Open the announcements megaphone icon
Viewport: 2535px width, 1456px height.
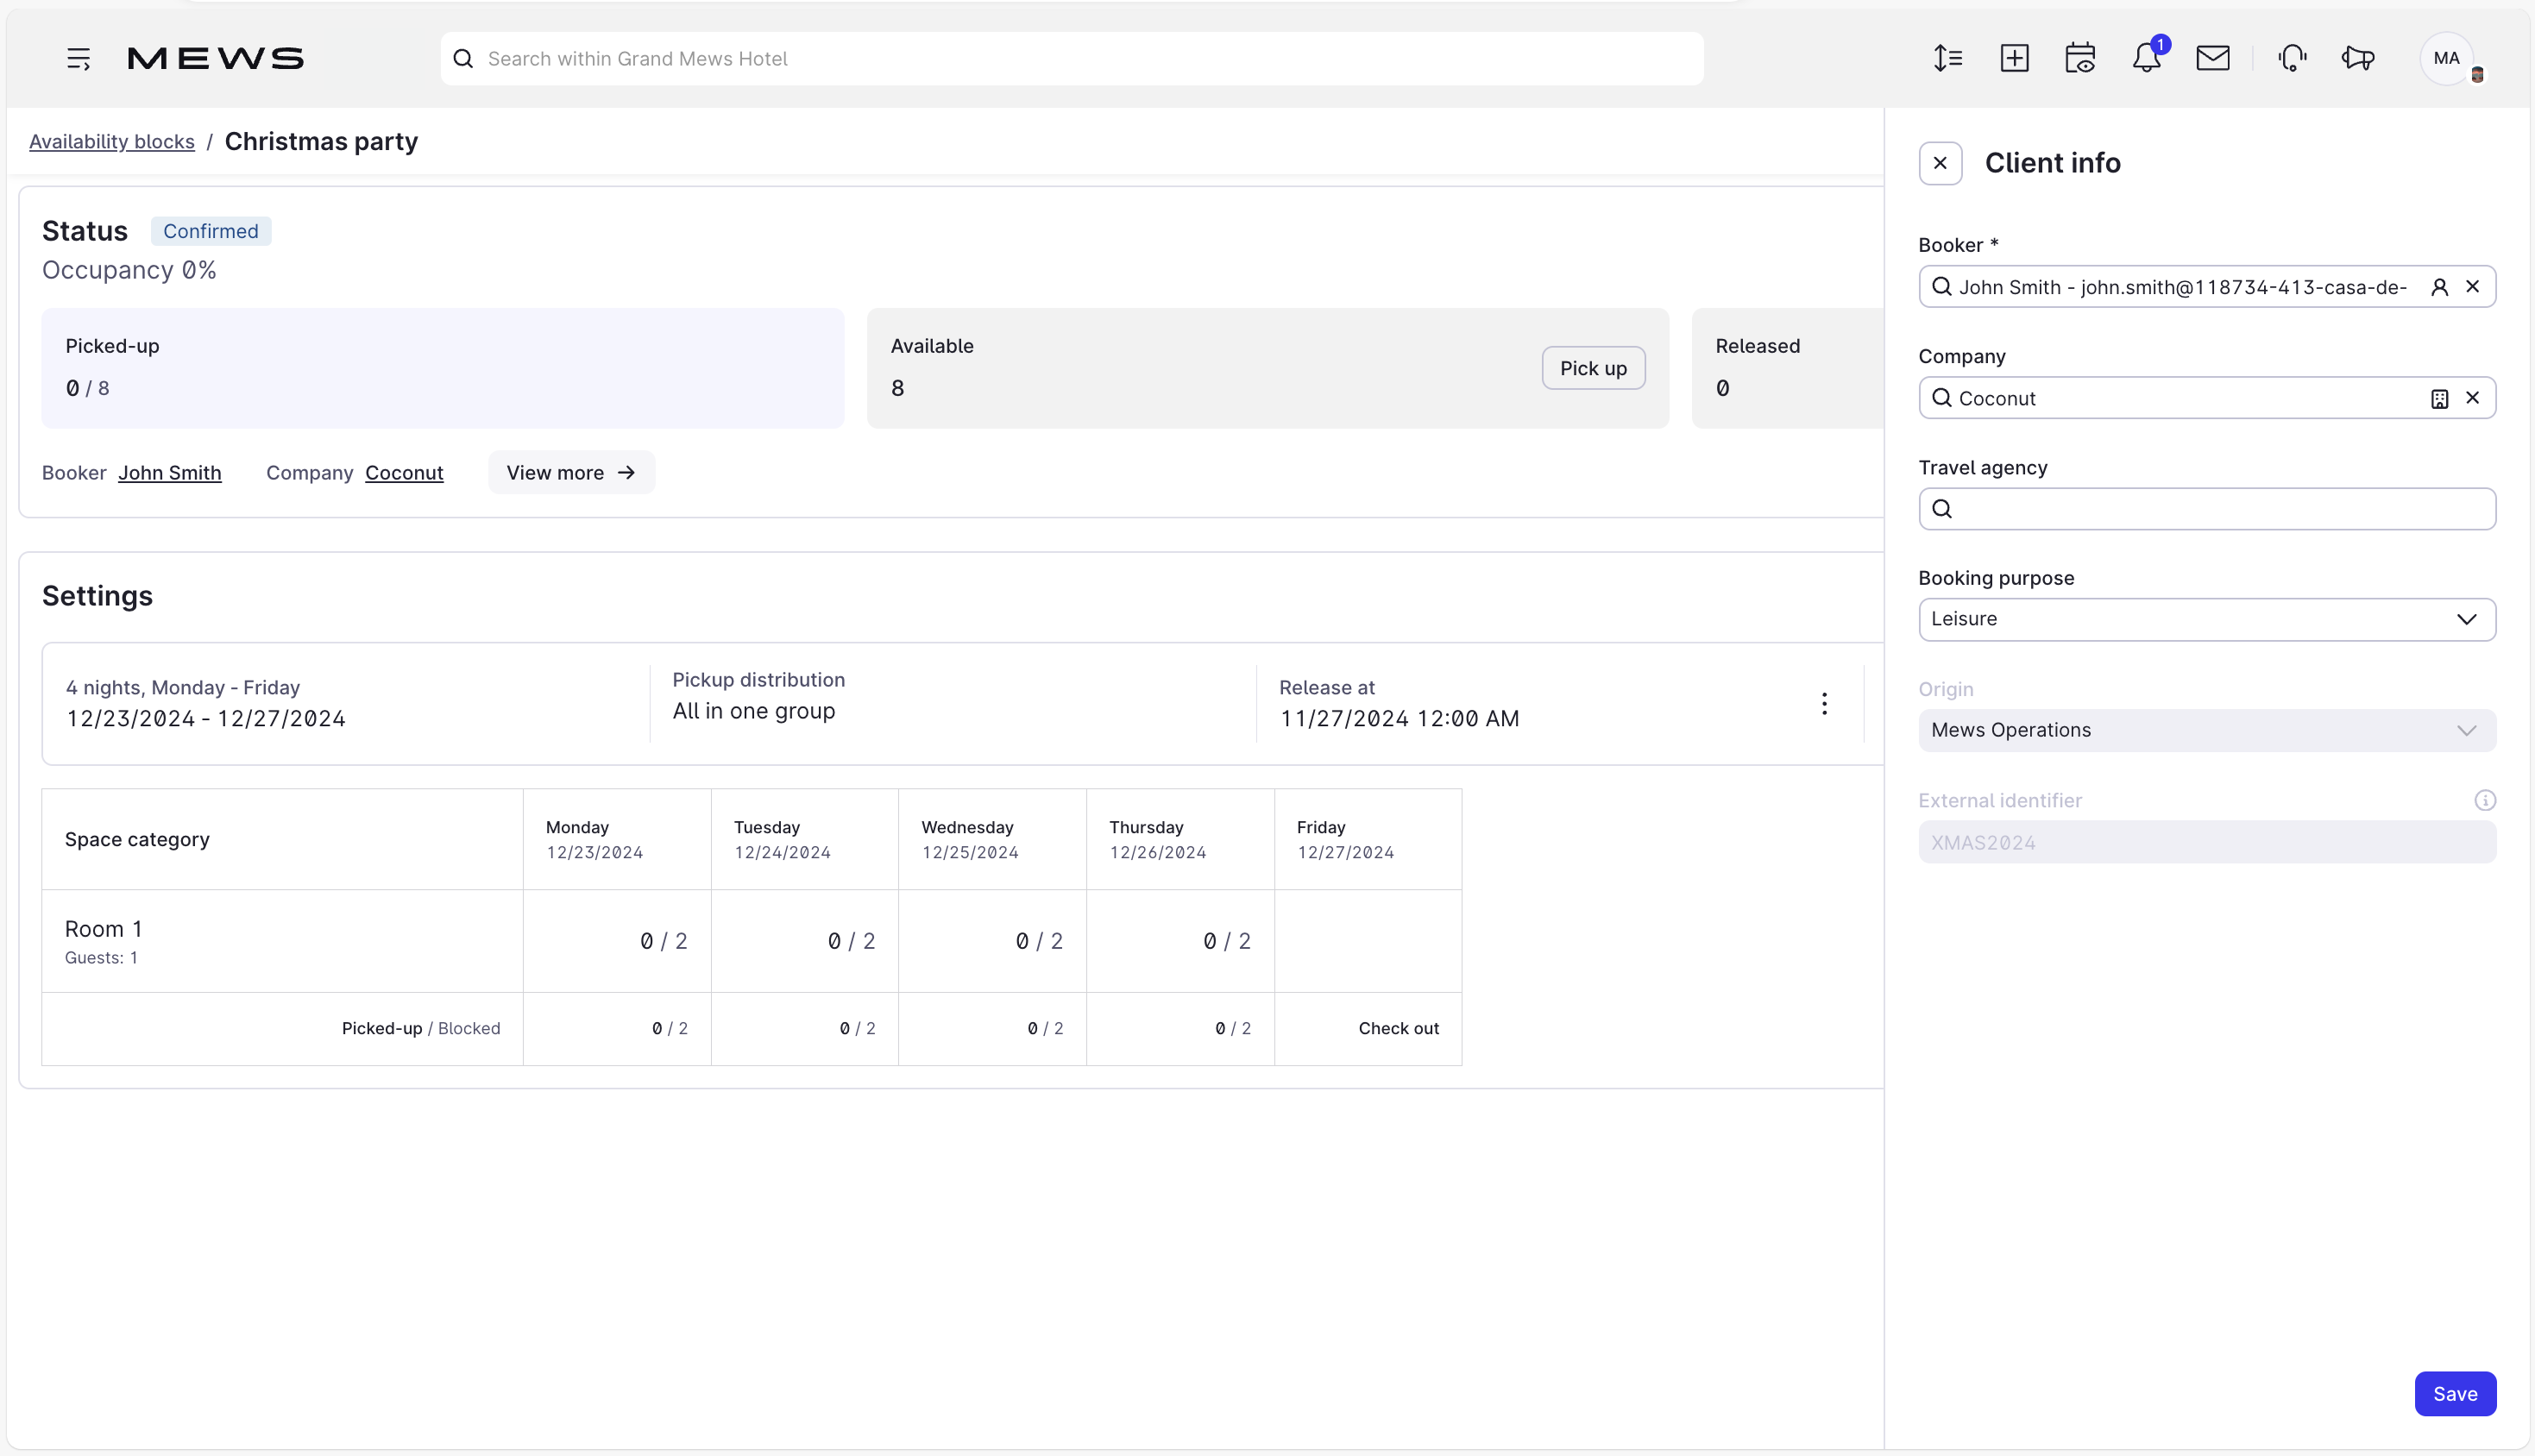coord(2357,58)
